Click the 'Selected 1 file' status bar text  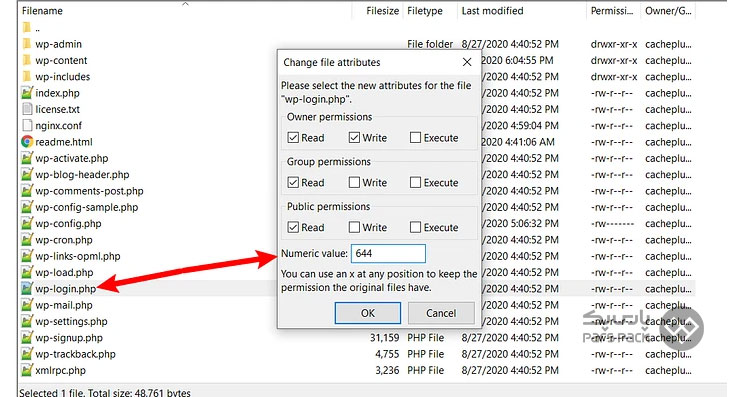[x=105, y=393]
